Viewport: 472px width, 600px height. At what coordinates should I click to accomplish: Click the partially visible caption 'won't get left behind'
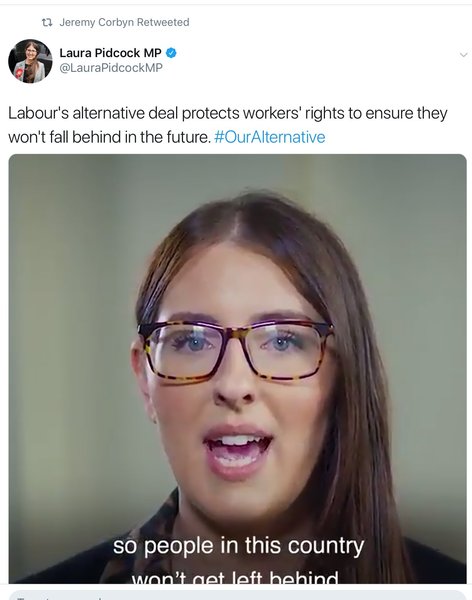point(235,577)
